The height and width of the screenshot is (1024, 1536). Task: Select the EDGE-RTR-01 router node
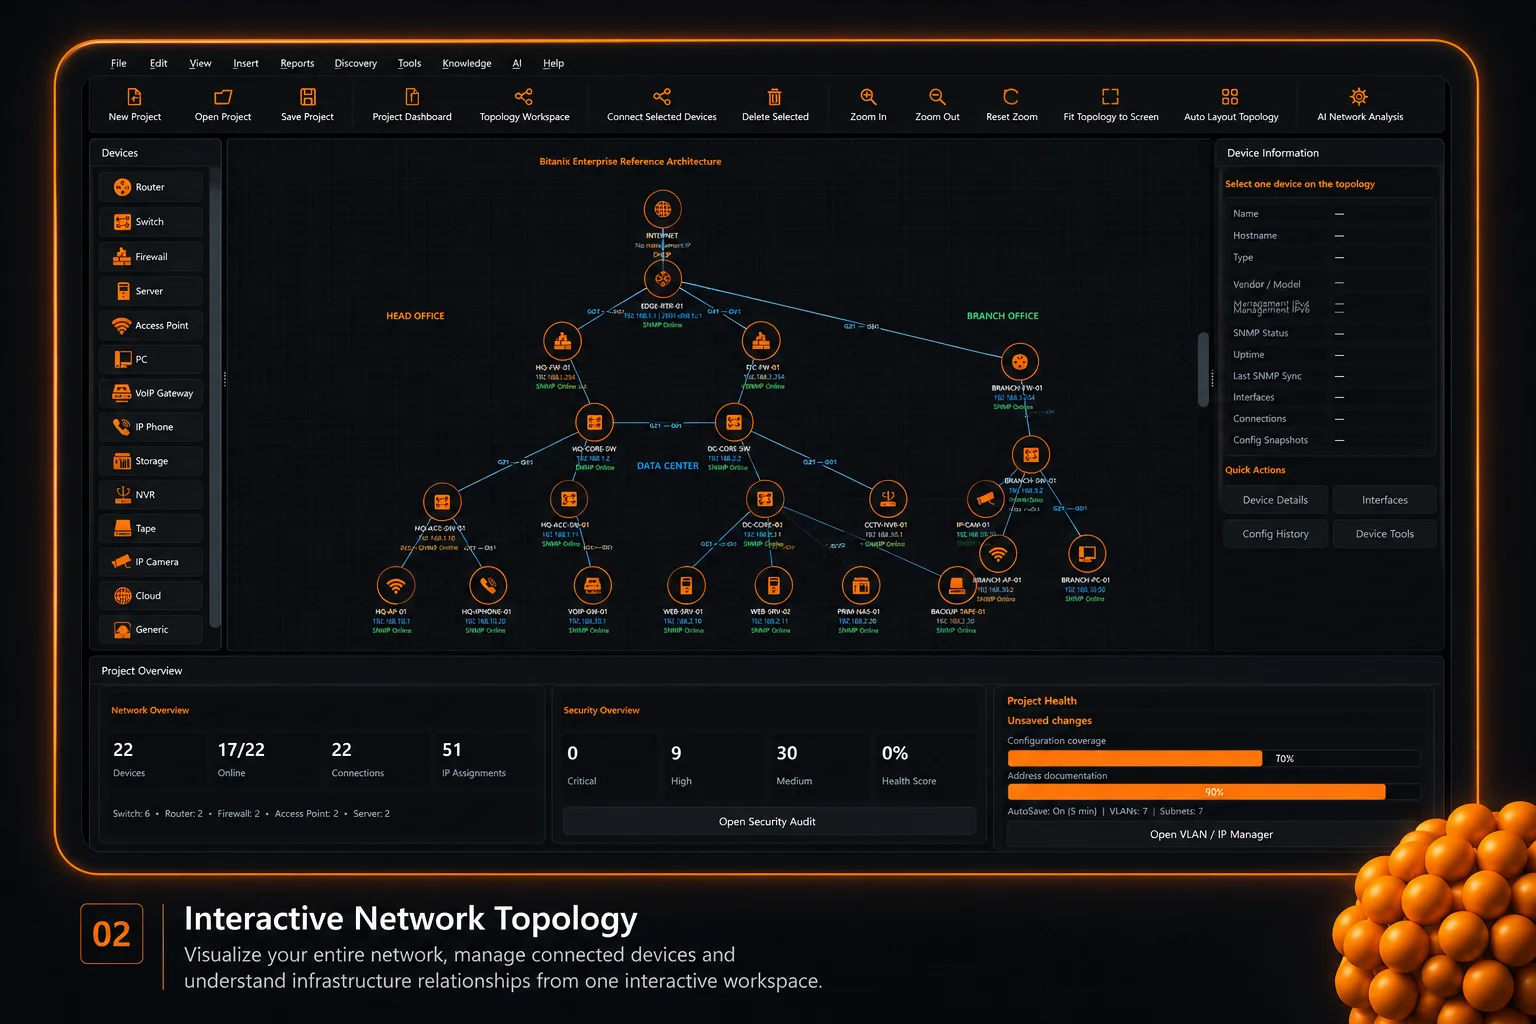point(662,279)
